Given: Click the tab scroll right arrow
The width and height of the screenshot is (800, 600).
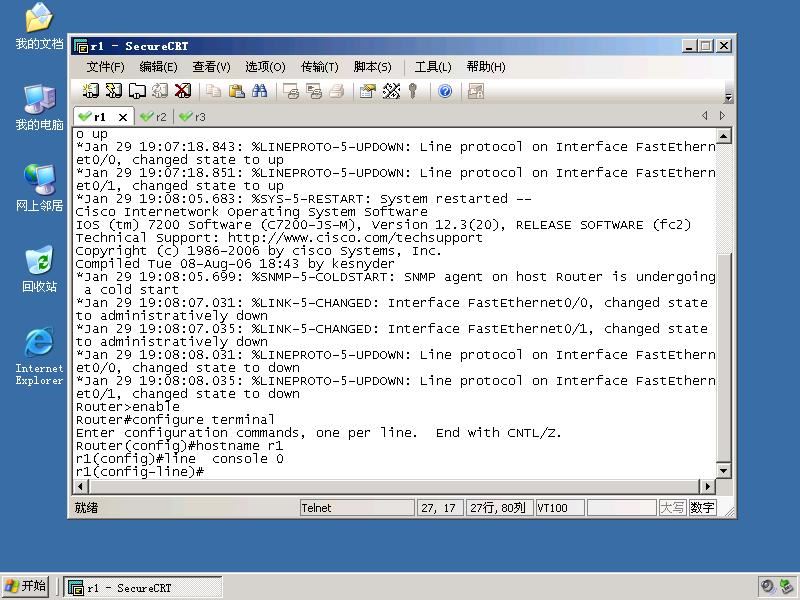Looking at the screenshot, I should [x=722, y=116].
